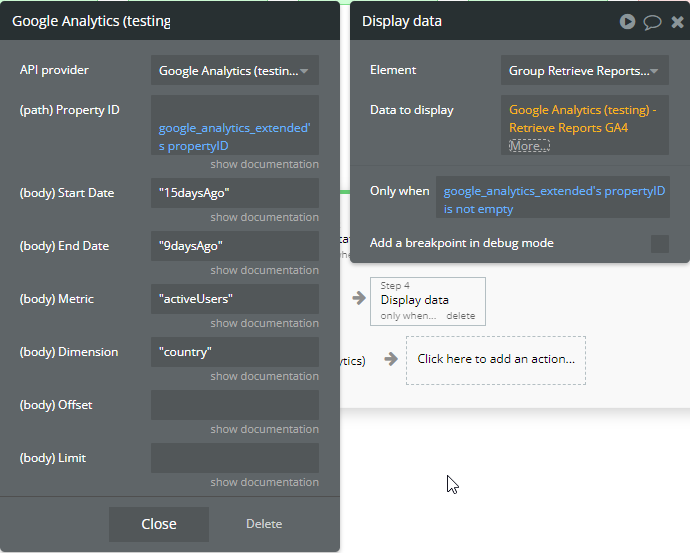Click the End Date field "9daysAgo"
690x553 pixels.
click(x=235, y=246)
